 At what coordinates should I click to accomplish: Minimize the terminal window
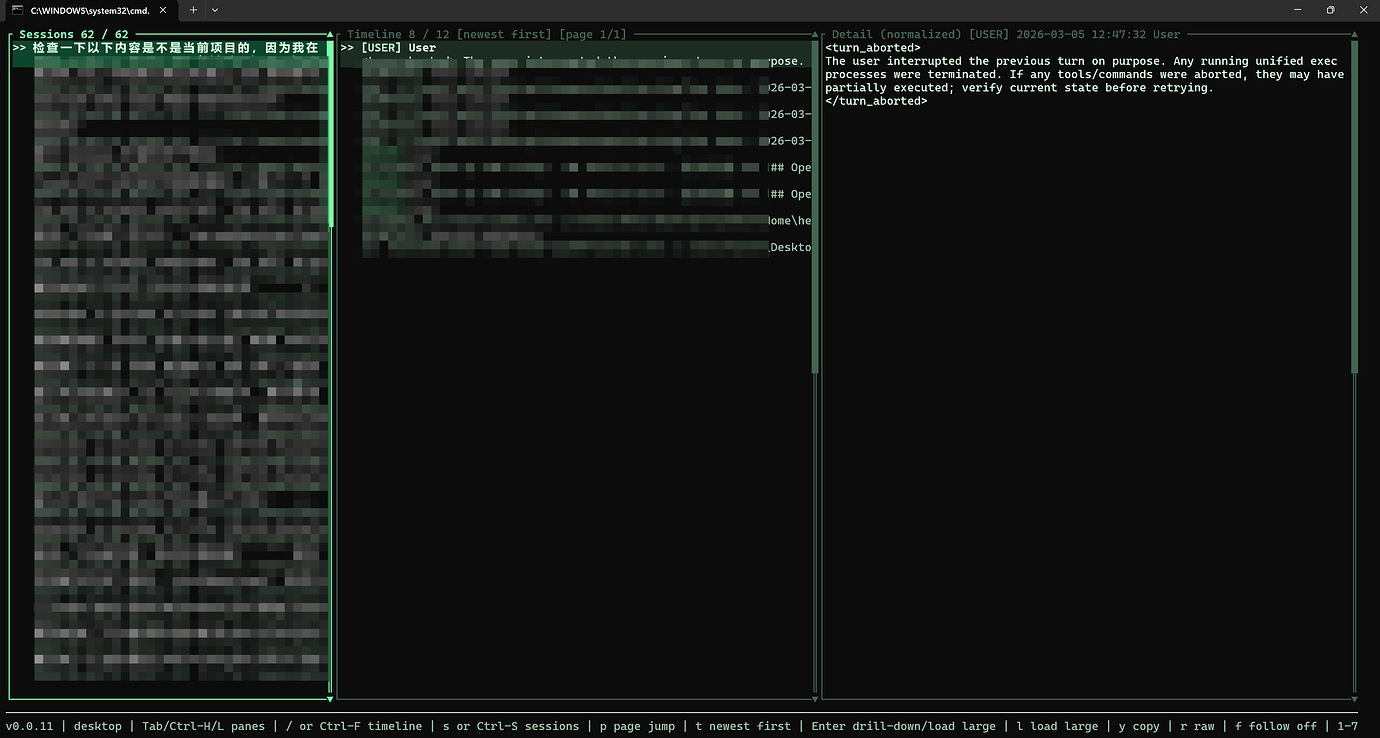pos(1297,10)
